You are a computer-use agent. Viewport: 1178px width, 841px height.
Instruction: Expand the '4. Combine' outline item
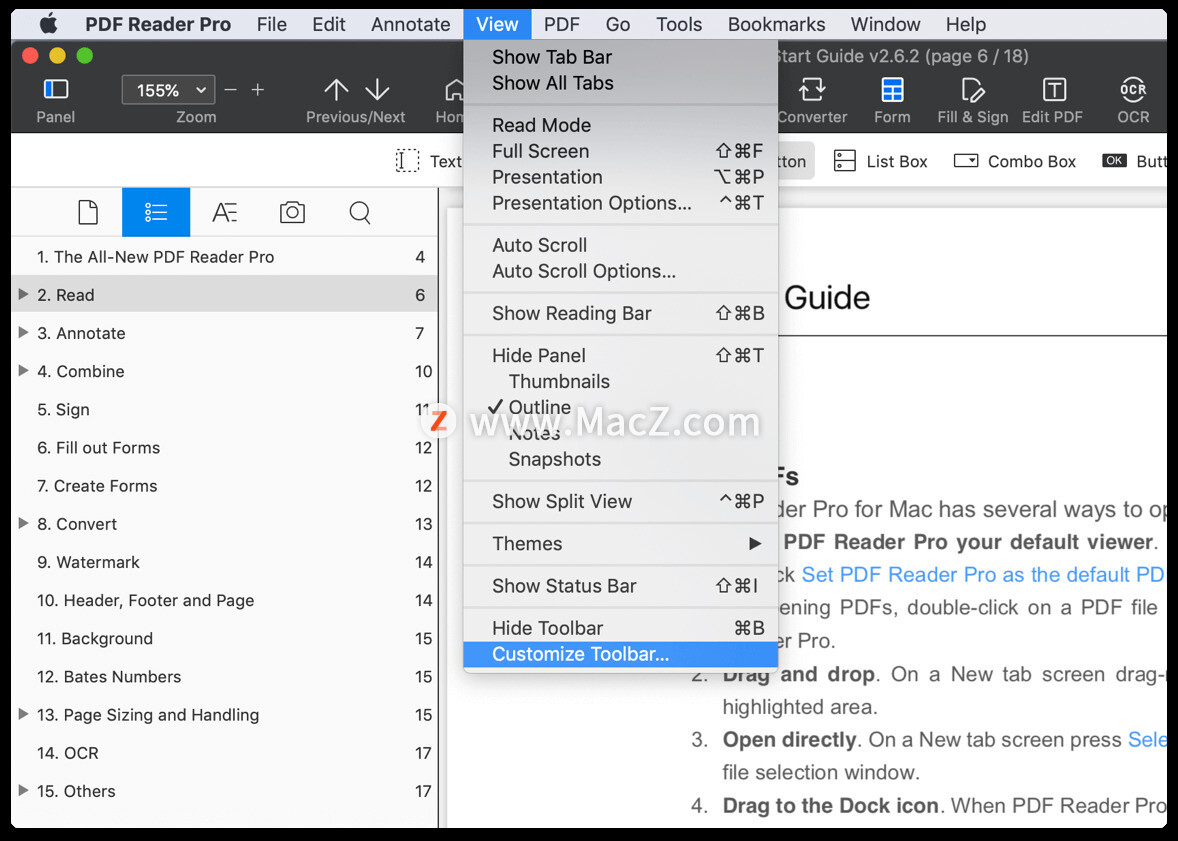[23, 371]
